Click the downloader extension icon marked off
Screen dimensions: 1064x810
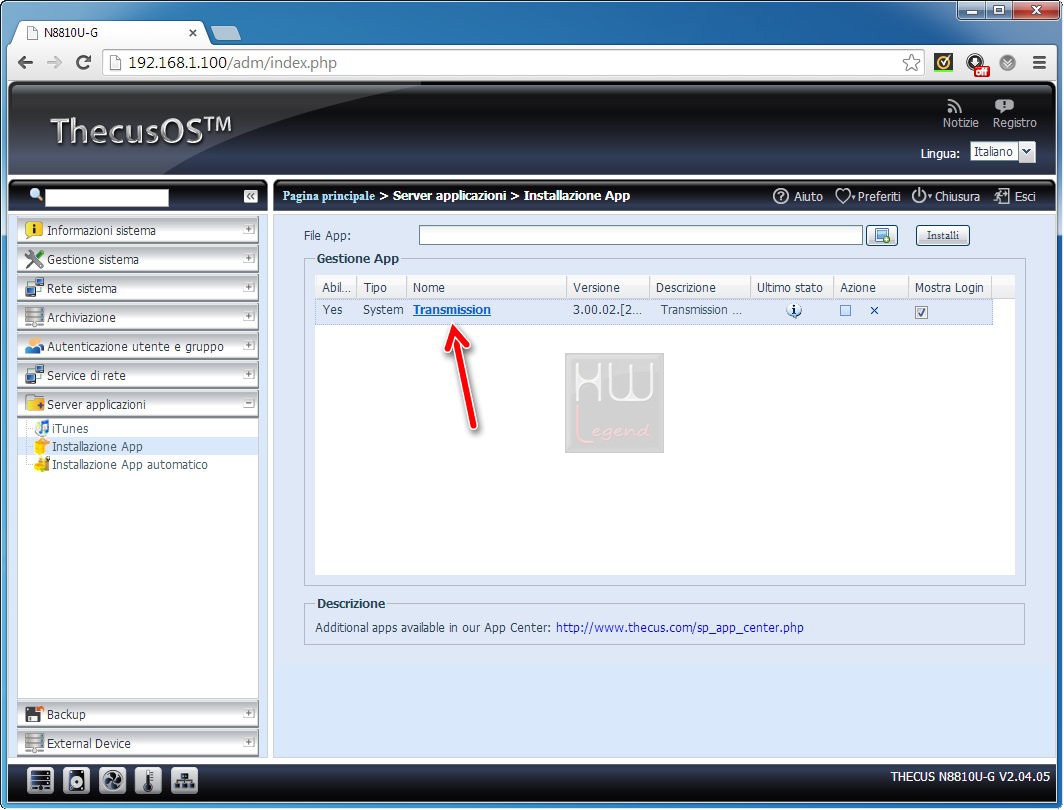click(976, 64)
